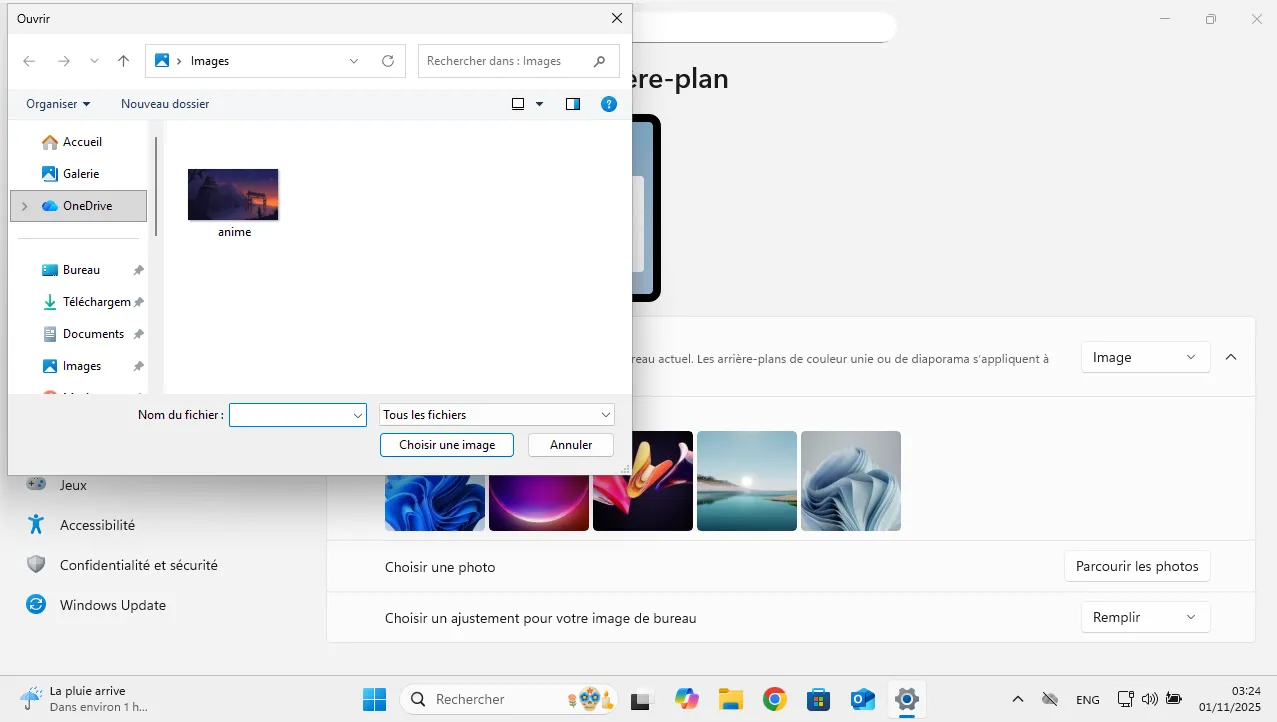Click the search magnifier icon in dialog
The height and width of the screenshot is (722, 1277).
[599, 61]
